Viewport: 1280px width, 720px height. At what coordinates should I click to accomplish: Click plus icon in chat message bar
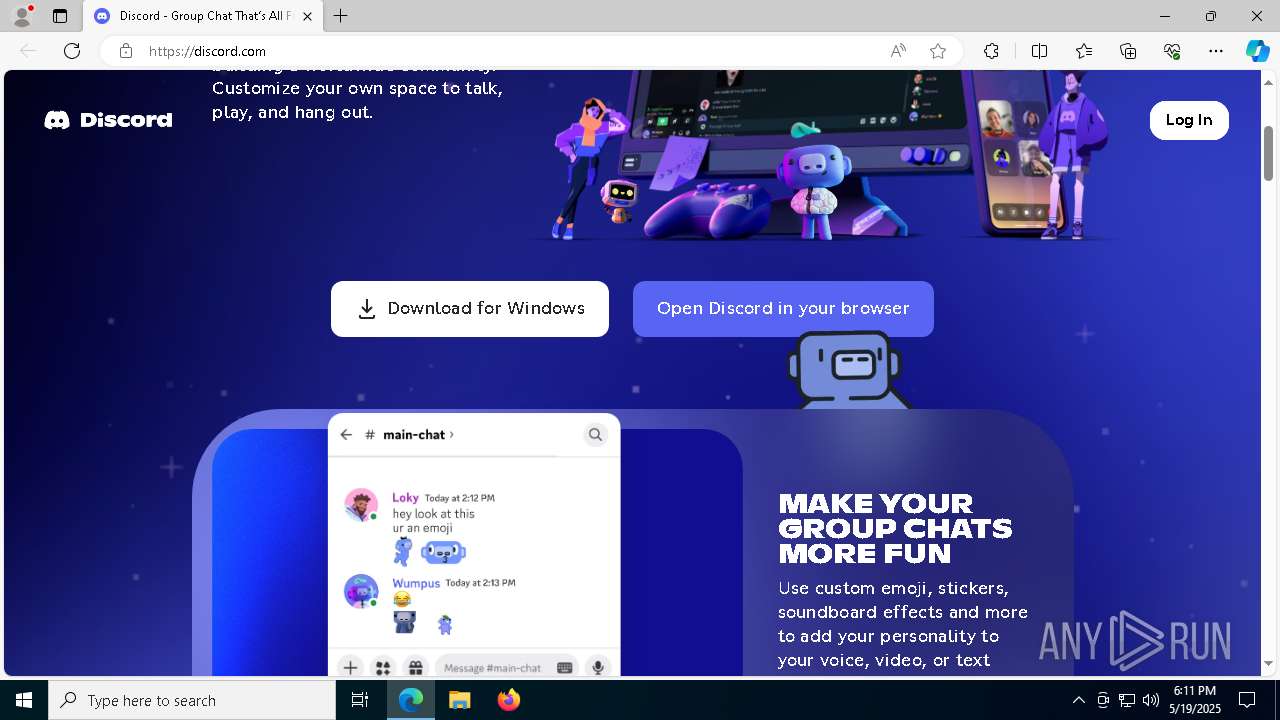coord(350,667)
